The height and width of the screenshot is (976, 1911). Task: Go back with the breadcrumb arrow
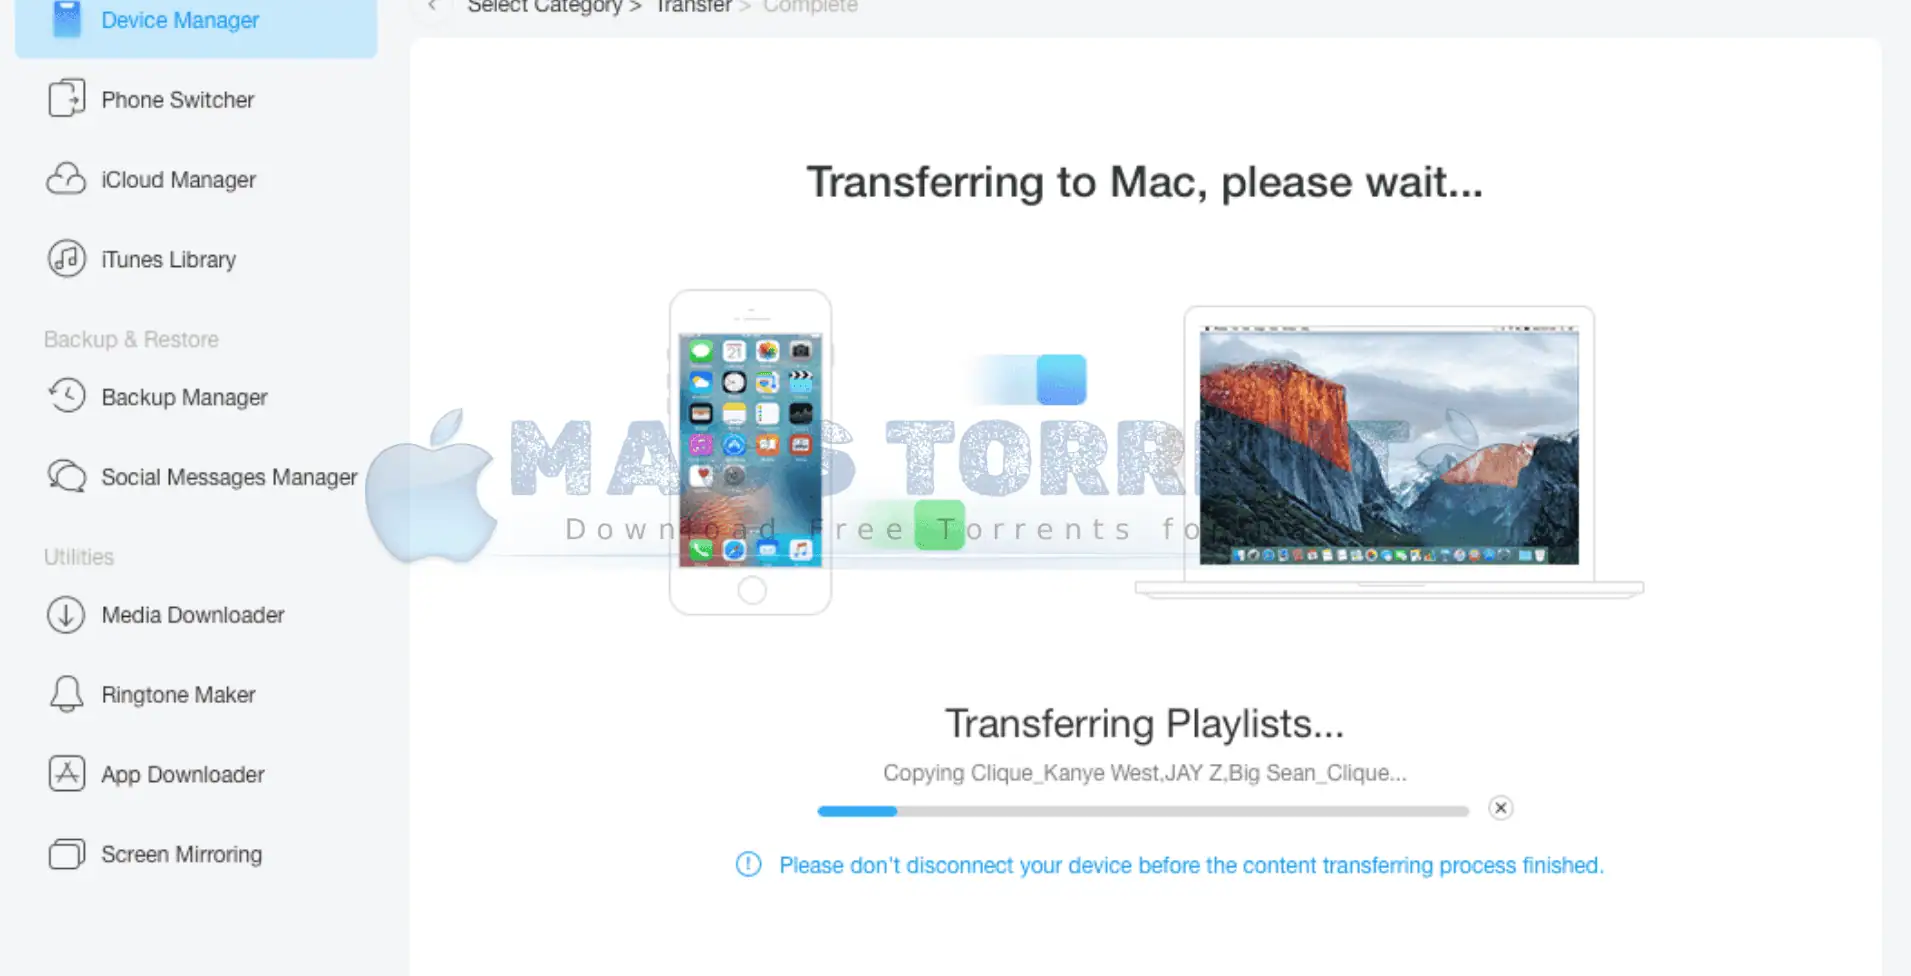coord(433,5)
